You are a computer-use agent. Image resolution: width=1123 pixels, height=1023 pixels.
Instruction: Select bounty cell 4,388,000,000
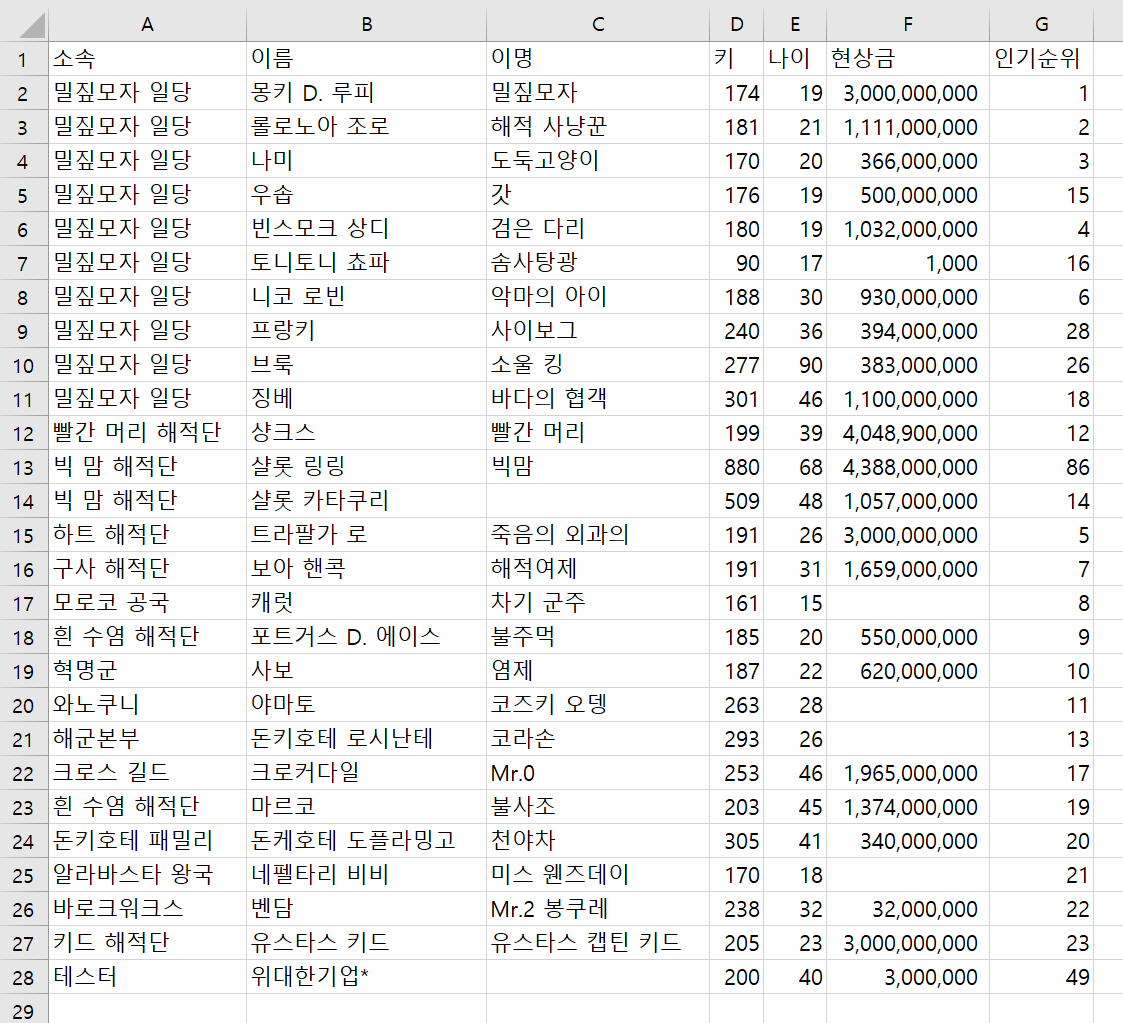(x=908, y=467)
